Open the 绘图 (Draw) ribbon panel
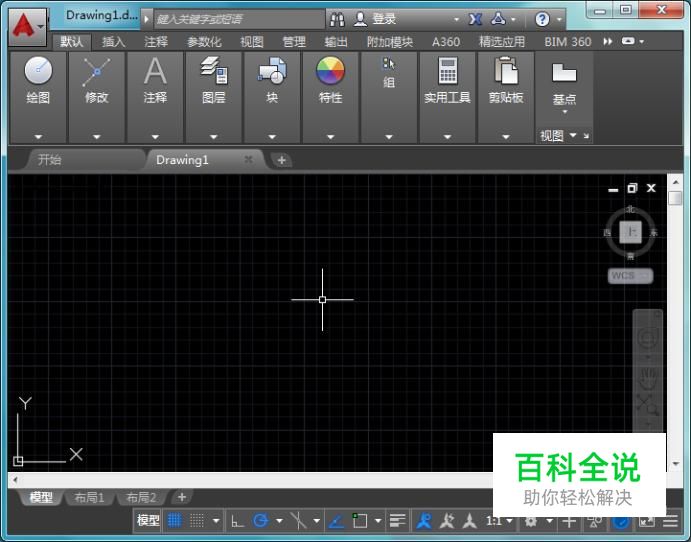 (x=38, y=79)
